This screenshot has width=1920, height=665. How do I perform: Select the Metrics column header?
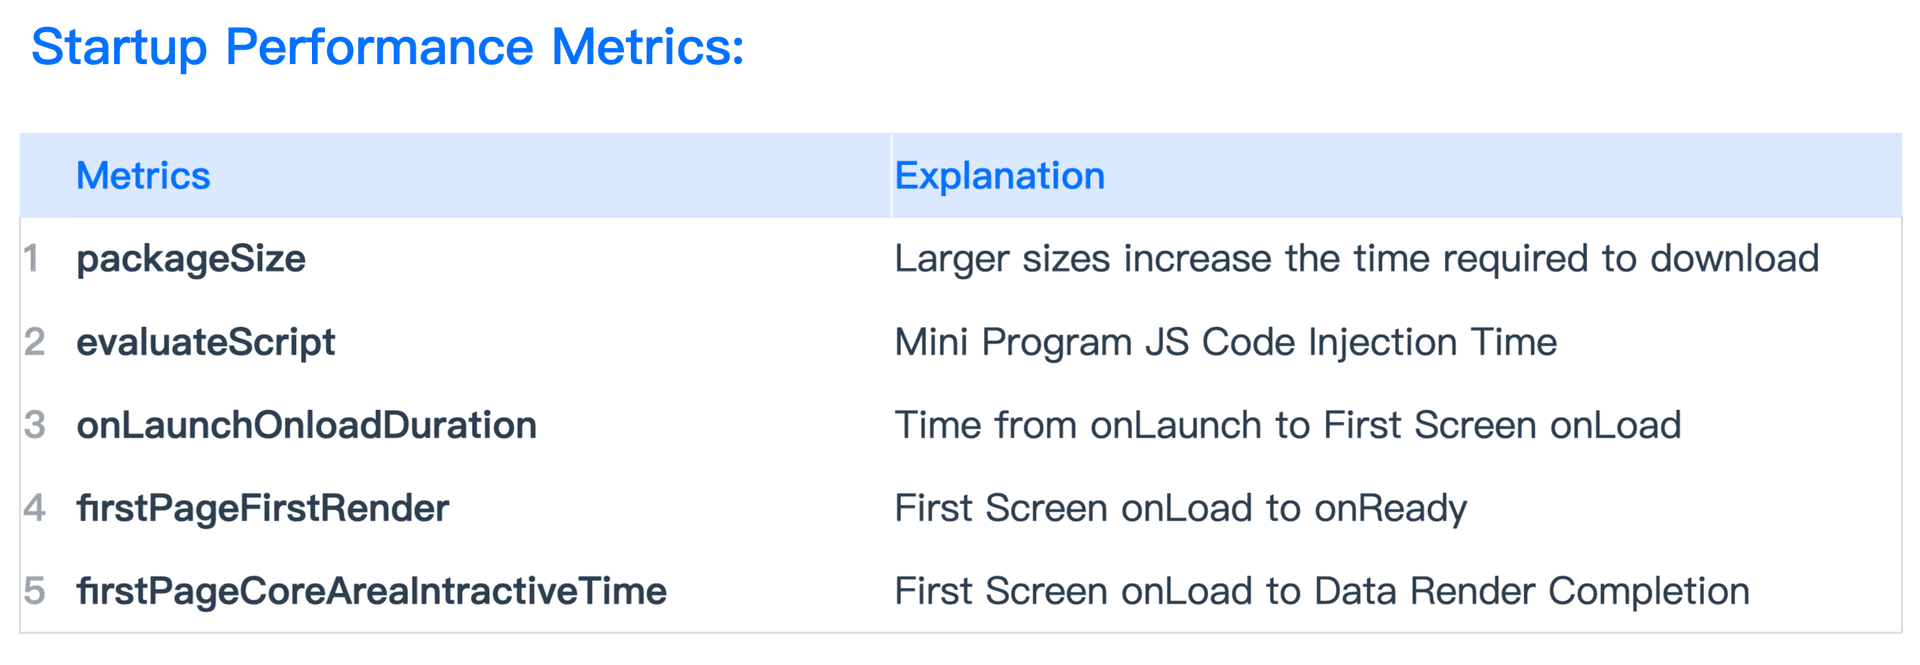pyautogui.click(x=143, y=176)
